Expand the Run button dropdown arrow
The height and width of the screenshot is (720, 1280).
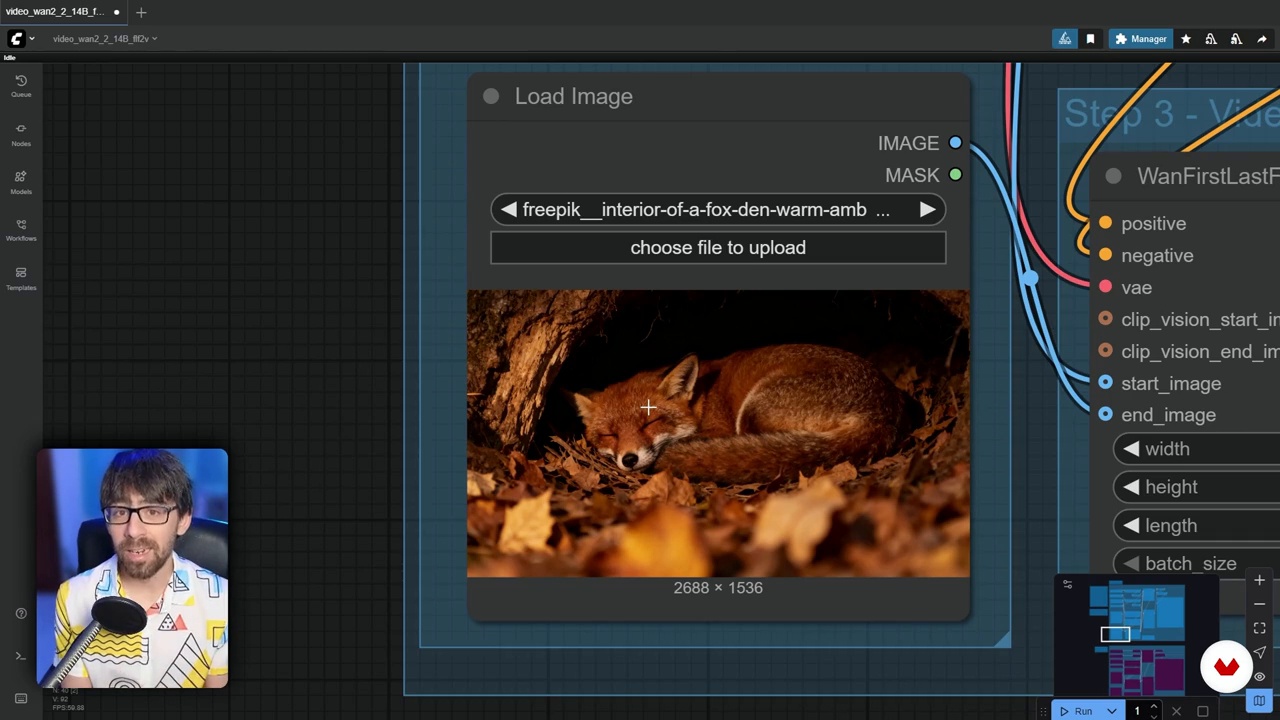click(1111, 711)
